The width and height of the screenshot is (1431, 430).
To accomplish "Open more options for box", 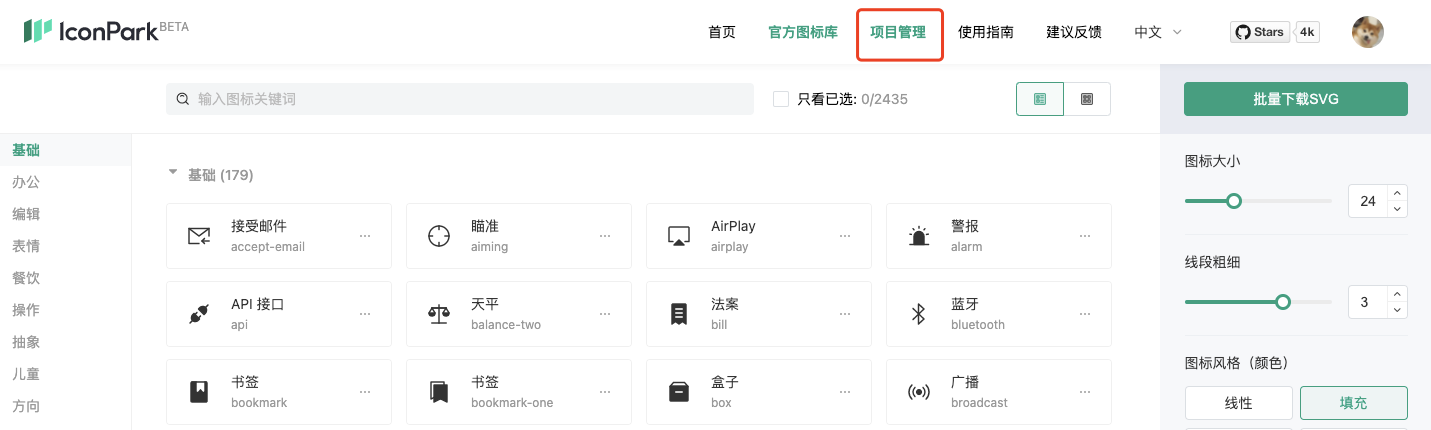I will pos(845,392).
